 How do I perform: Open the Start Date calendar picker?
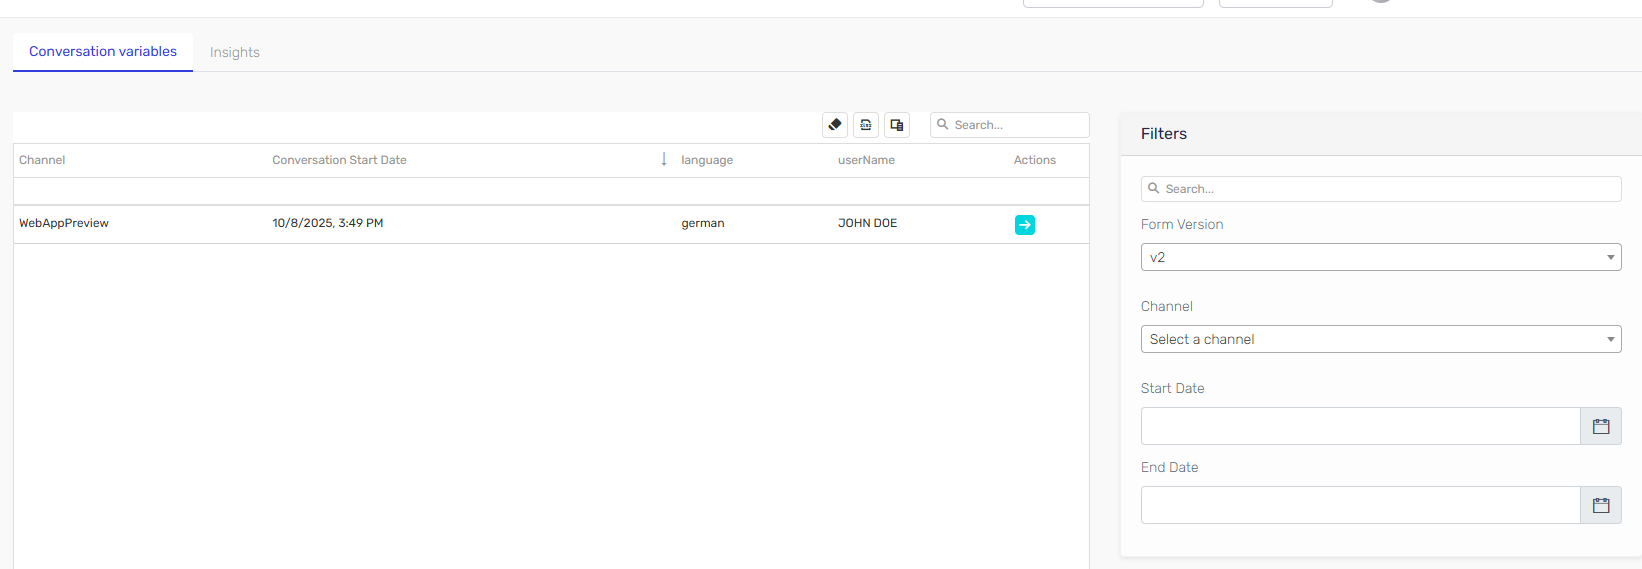click(1601, 426)
